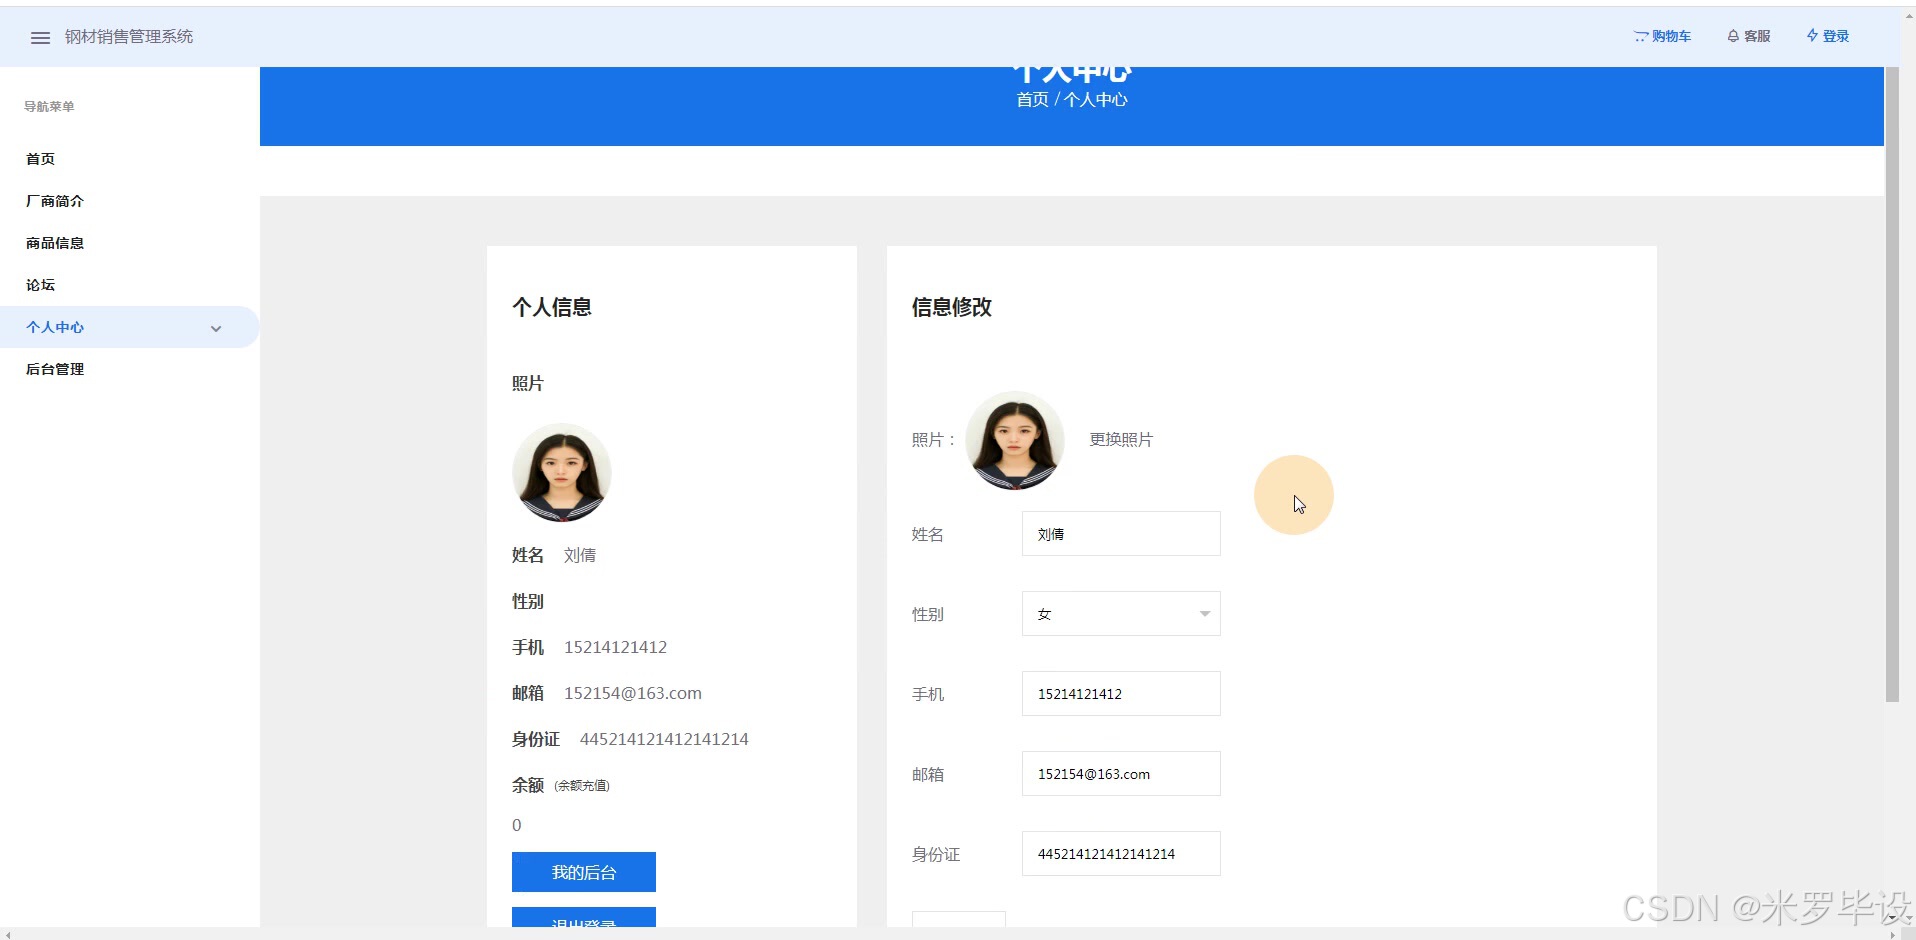Open the 购物车 shopping cart
The width and height of the screenshot is (1916, 940).
(1670, 36)
